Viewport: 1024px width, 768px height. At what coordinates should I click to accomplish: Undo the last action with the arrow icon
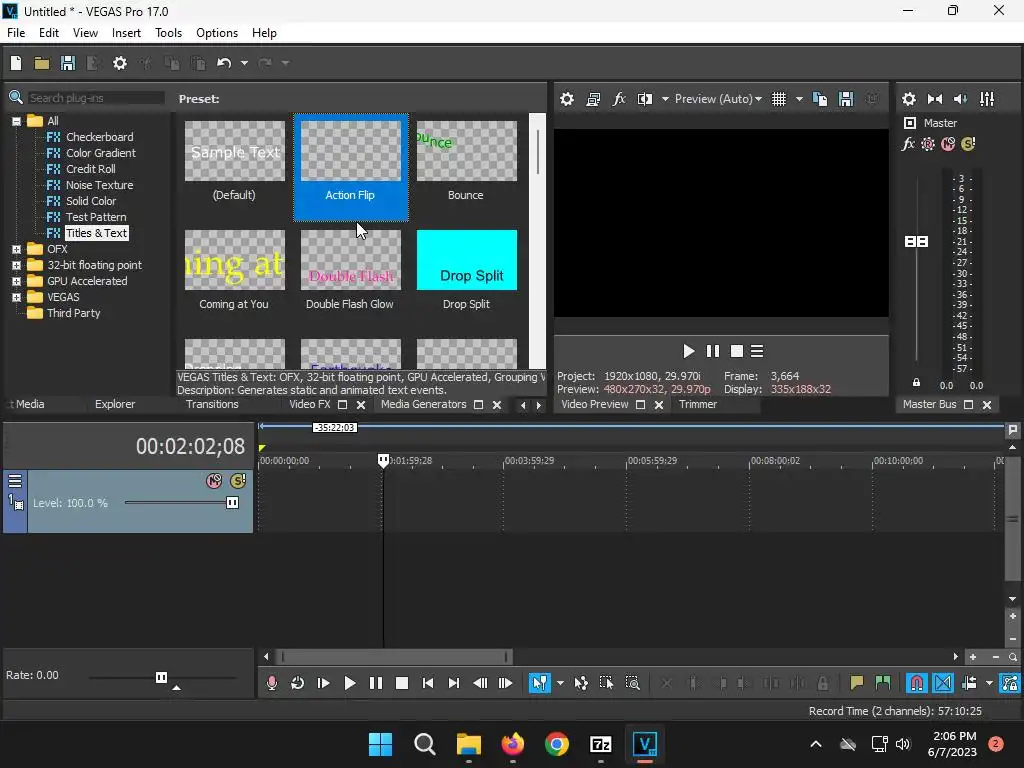click(224, 63)
